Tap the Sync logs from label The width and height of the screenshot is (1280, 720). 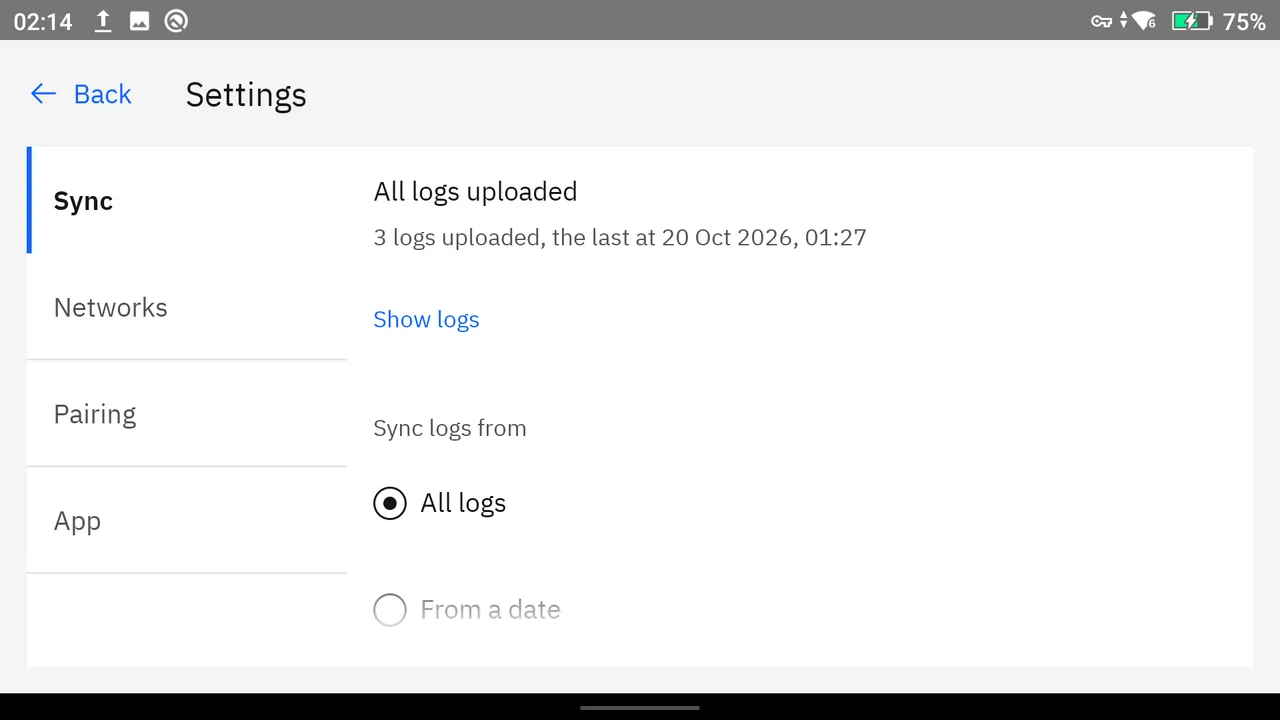[450, 428]
